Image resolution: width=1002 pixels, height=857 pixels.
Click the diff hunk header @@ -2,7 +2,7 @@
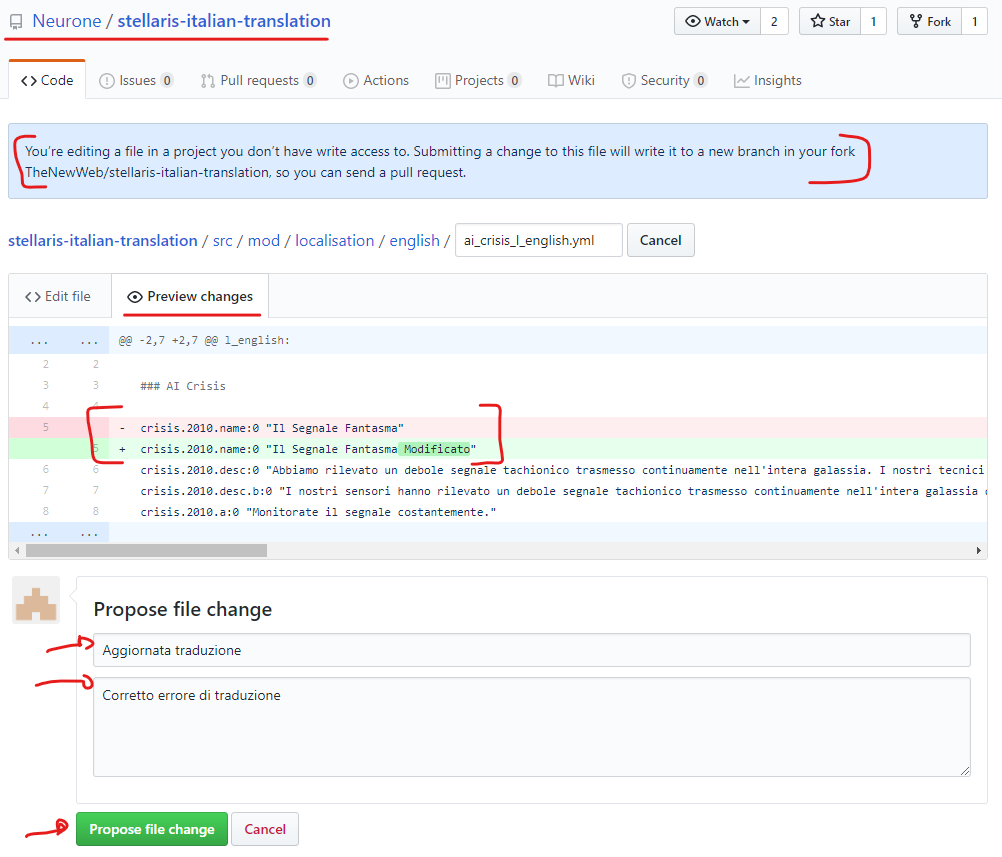pyautogui.click(x=204, y=341)
